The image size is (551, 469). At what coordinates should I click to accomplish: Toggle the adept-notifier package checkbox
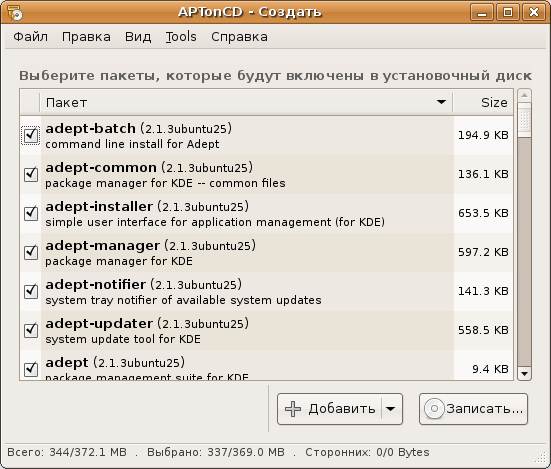click(31, 291)
